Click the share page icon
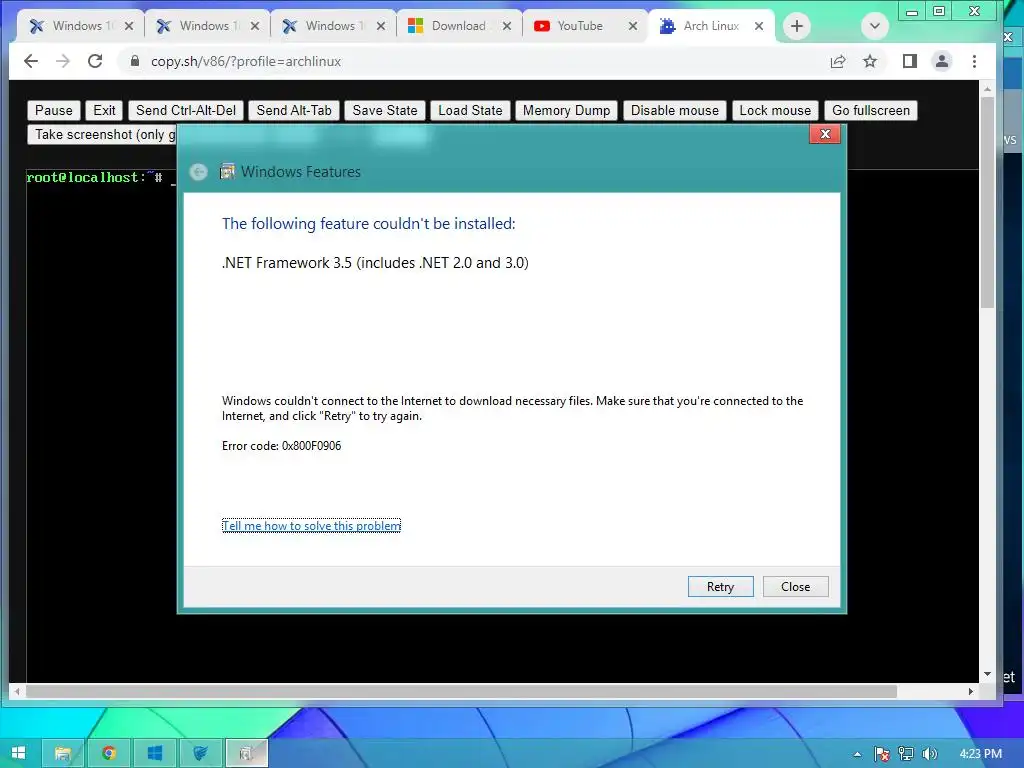The height and width of the screenshot is (768, 1024). click(x=838, y=61)
